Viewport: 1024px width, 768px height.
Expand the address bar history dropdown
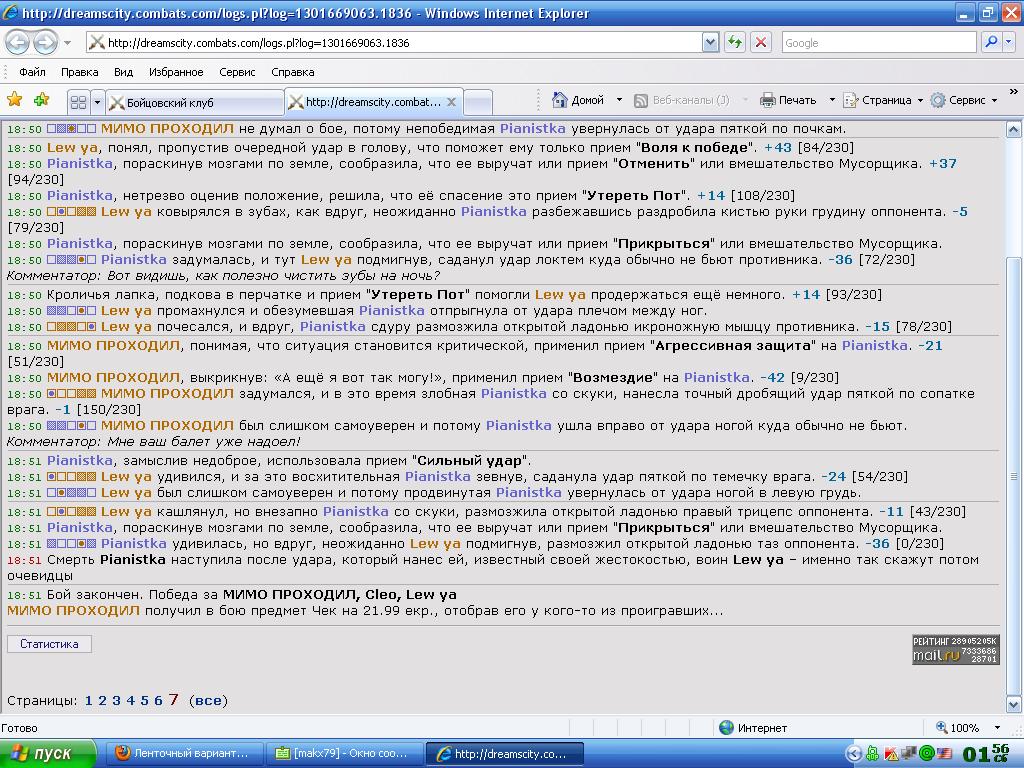711,42
